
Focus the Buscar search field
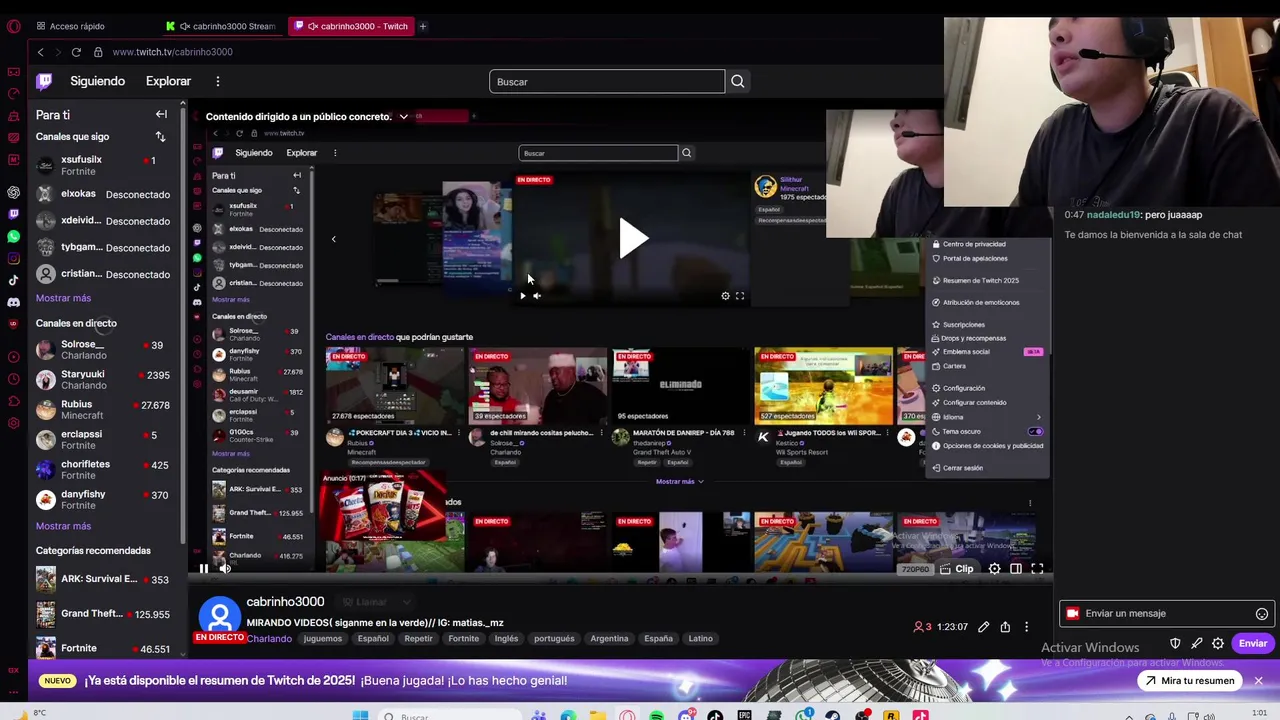click(x=607, y=81)
